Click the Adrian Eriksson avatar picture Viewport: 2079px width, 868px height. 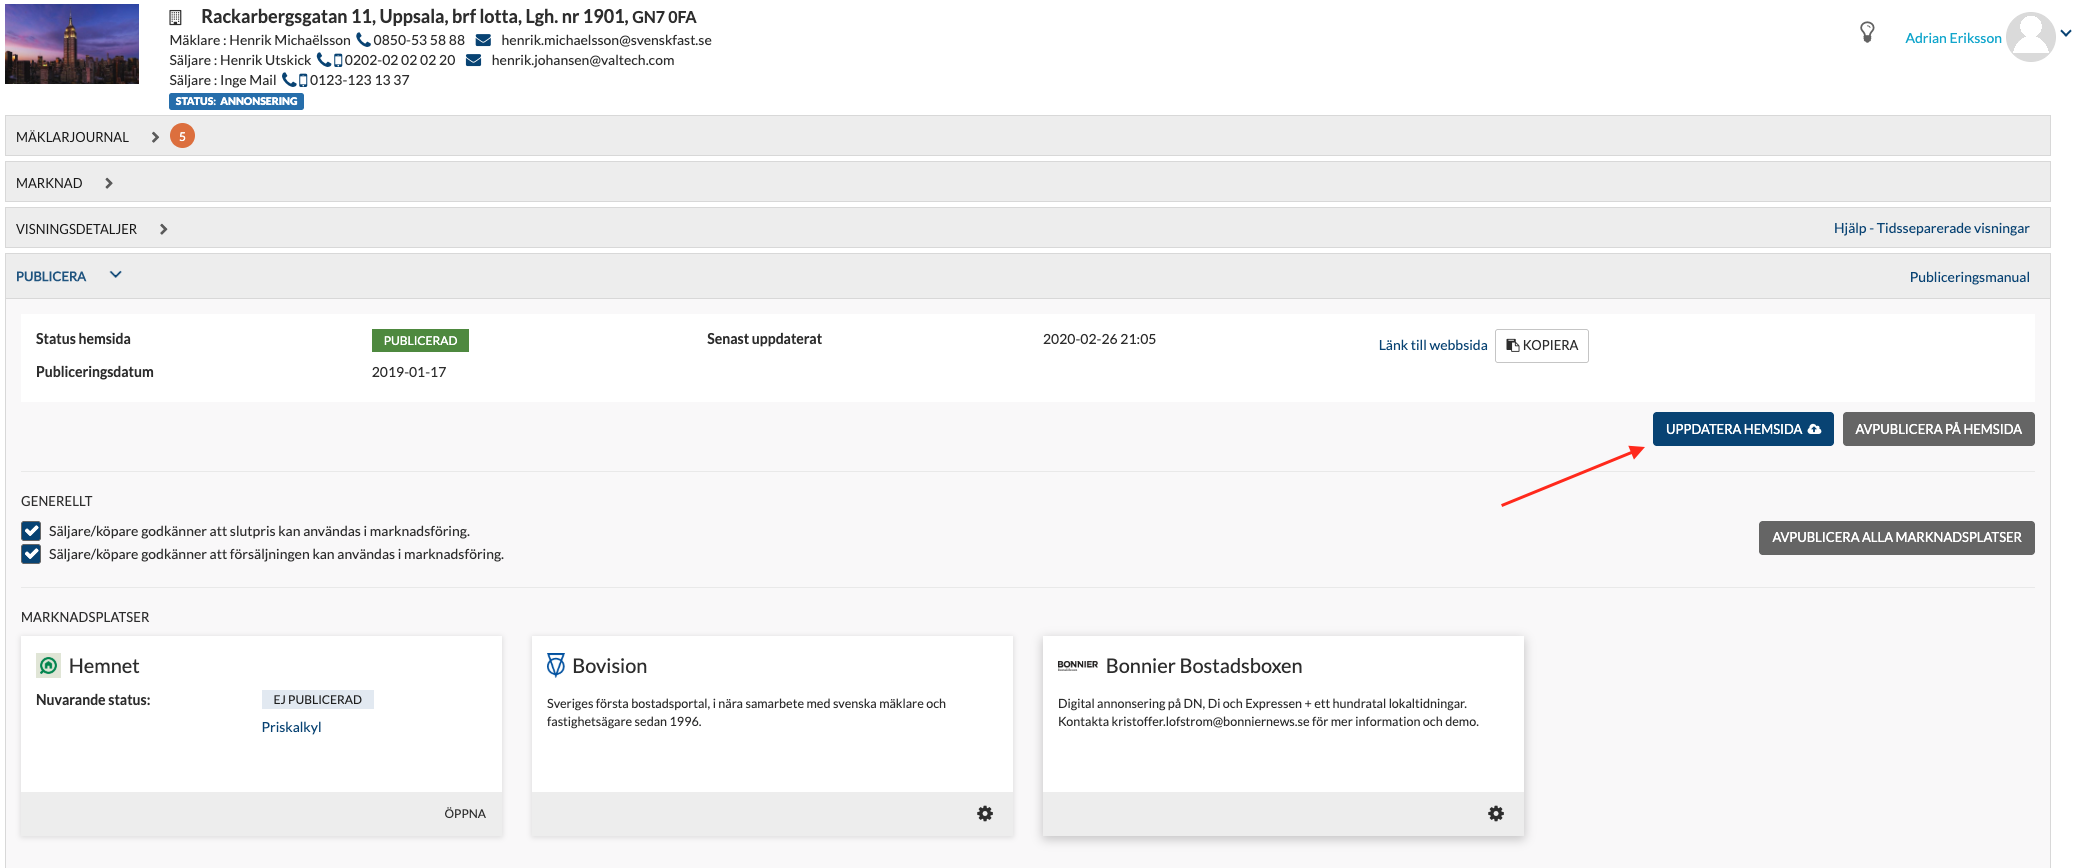pos(2029,37)
